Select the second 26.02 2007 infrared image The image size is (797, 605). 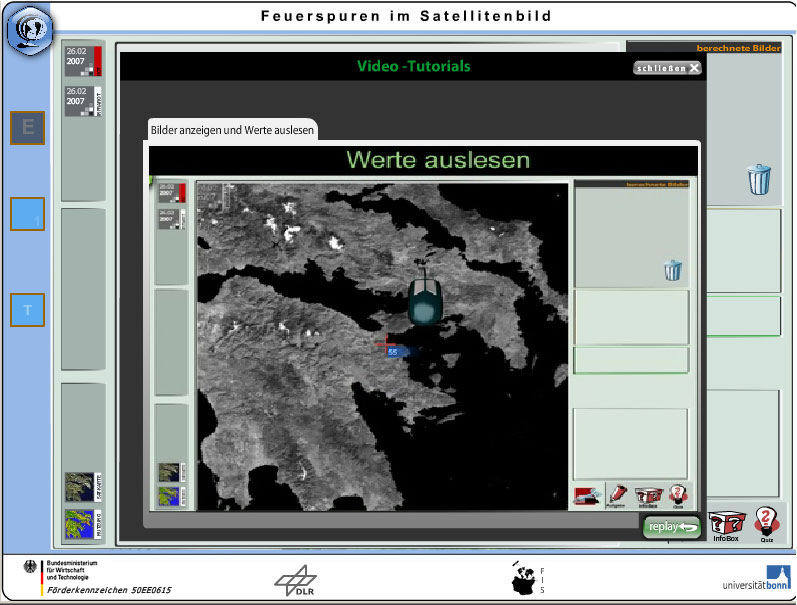click(83, 101)
